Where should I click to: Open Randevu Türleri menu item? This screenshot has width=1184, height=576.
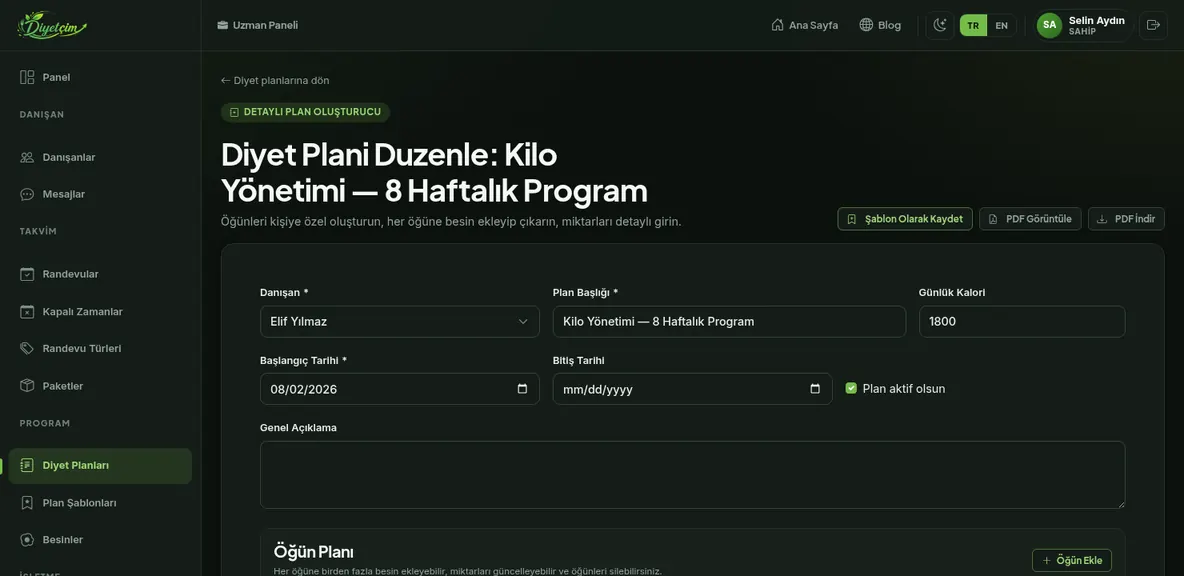[x=100, y=349]
